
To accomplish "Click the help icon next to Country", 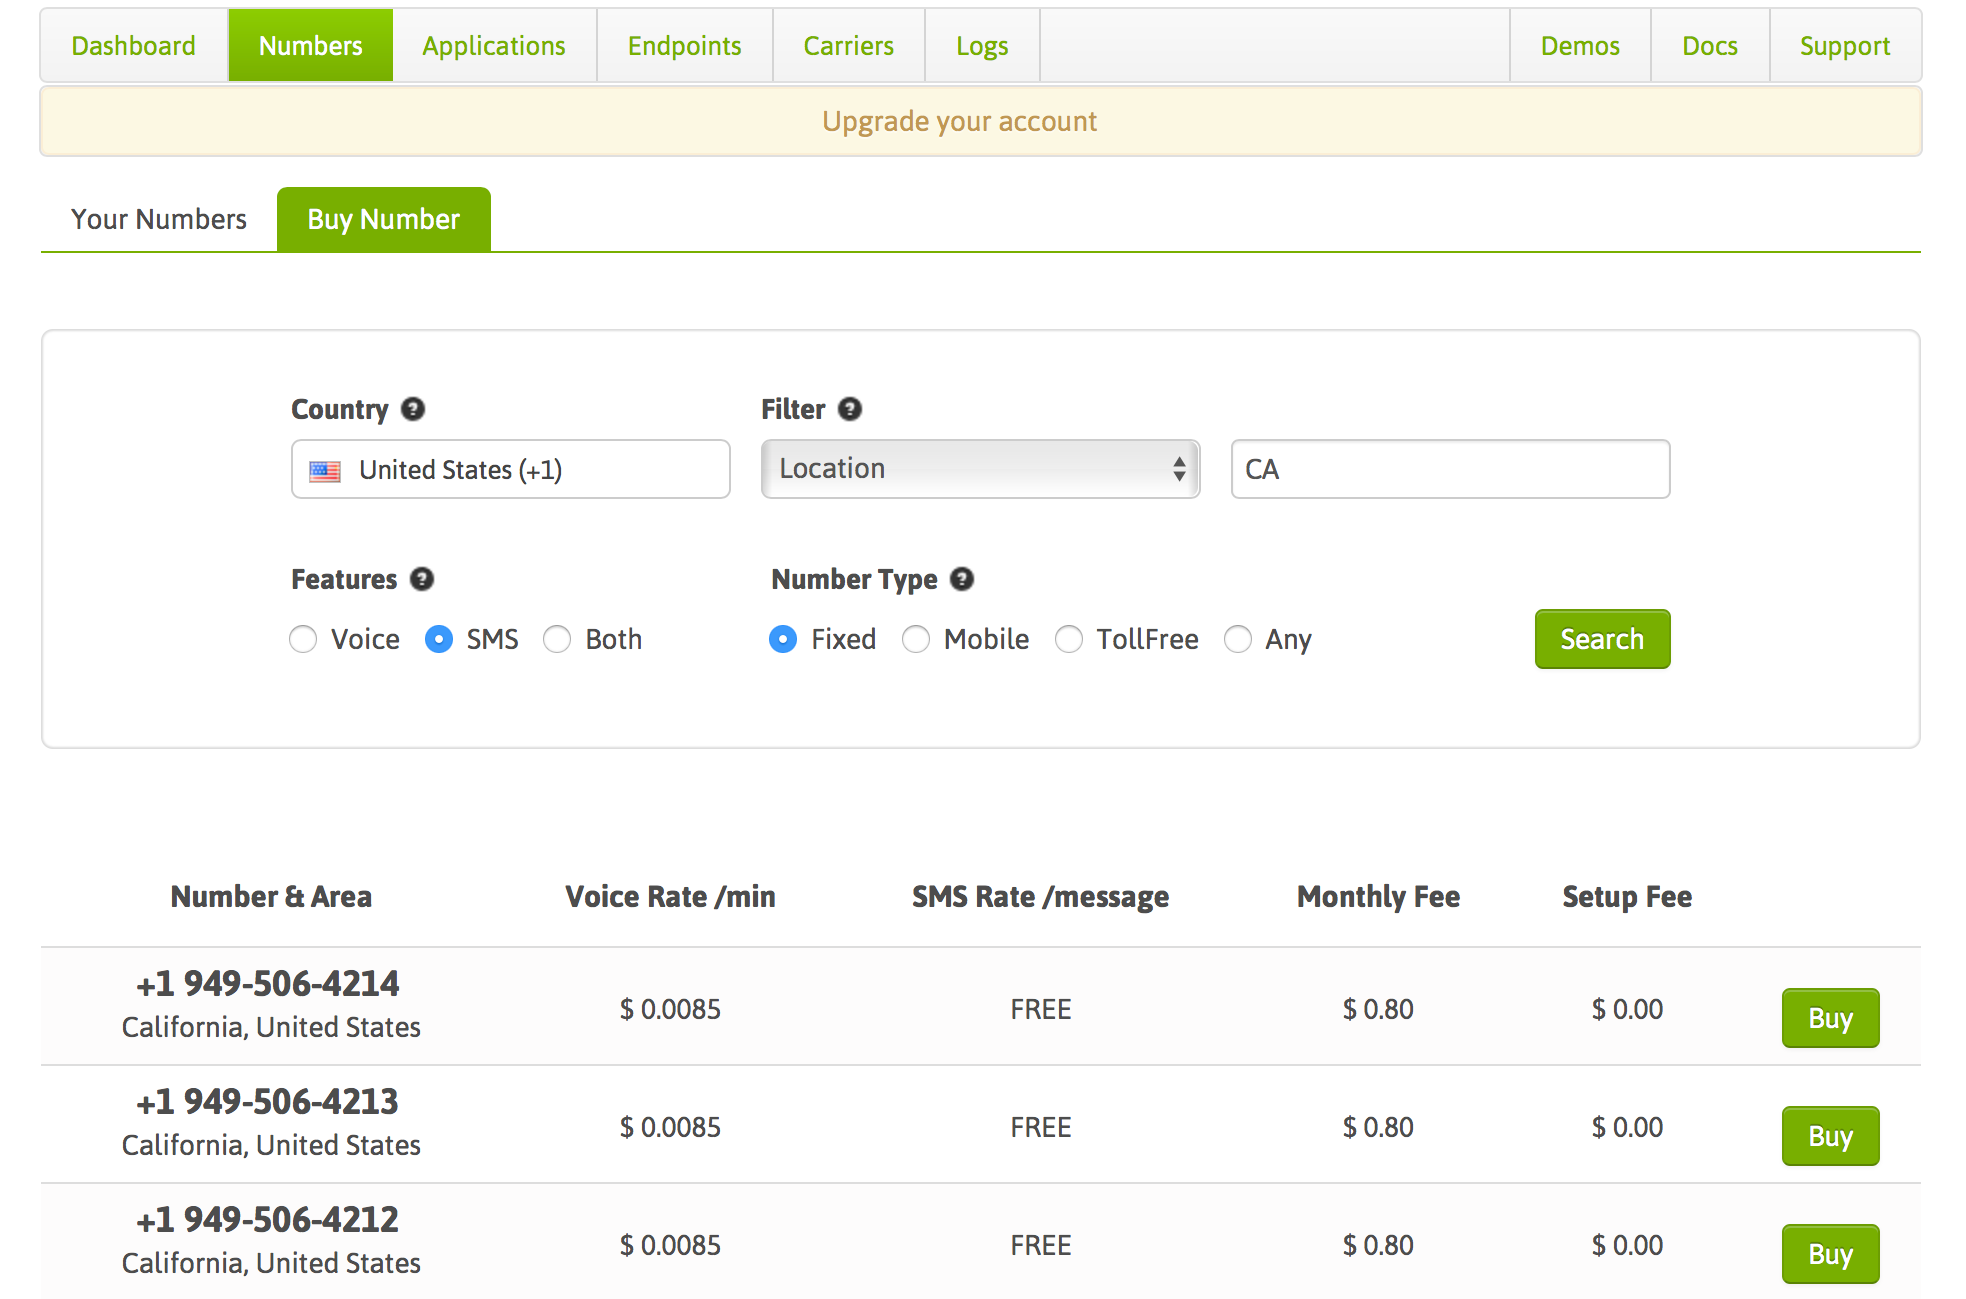I will pos(413,409).
